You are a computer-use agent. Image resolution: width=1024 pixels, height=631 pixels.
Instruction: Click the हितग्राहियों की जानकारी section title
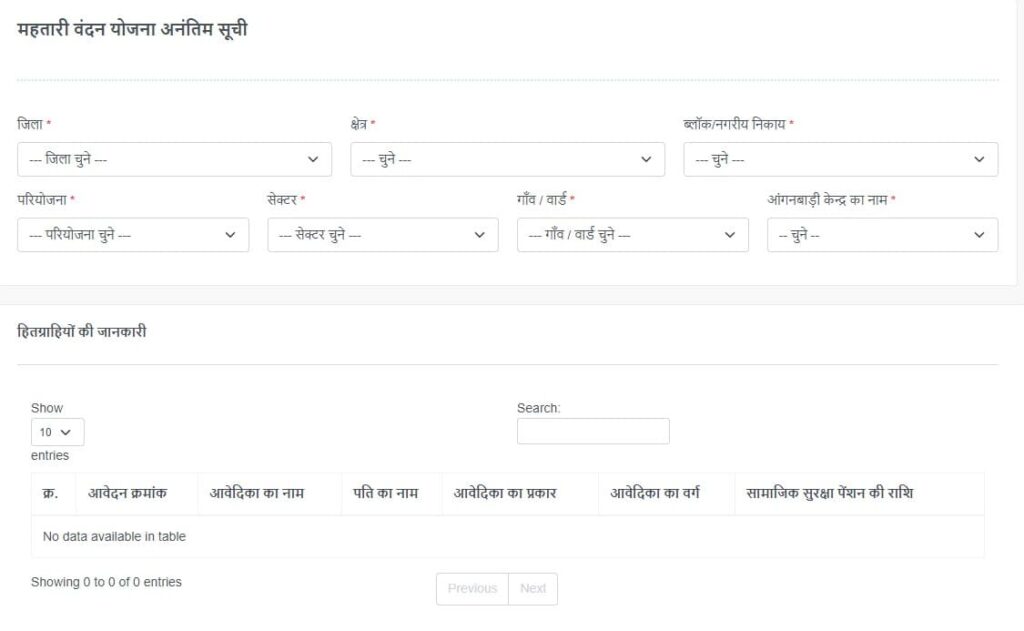[82, 332]
